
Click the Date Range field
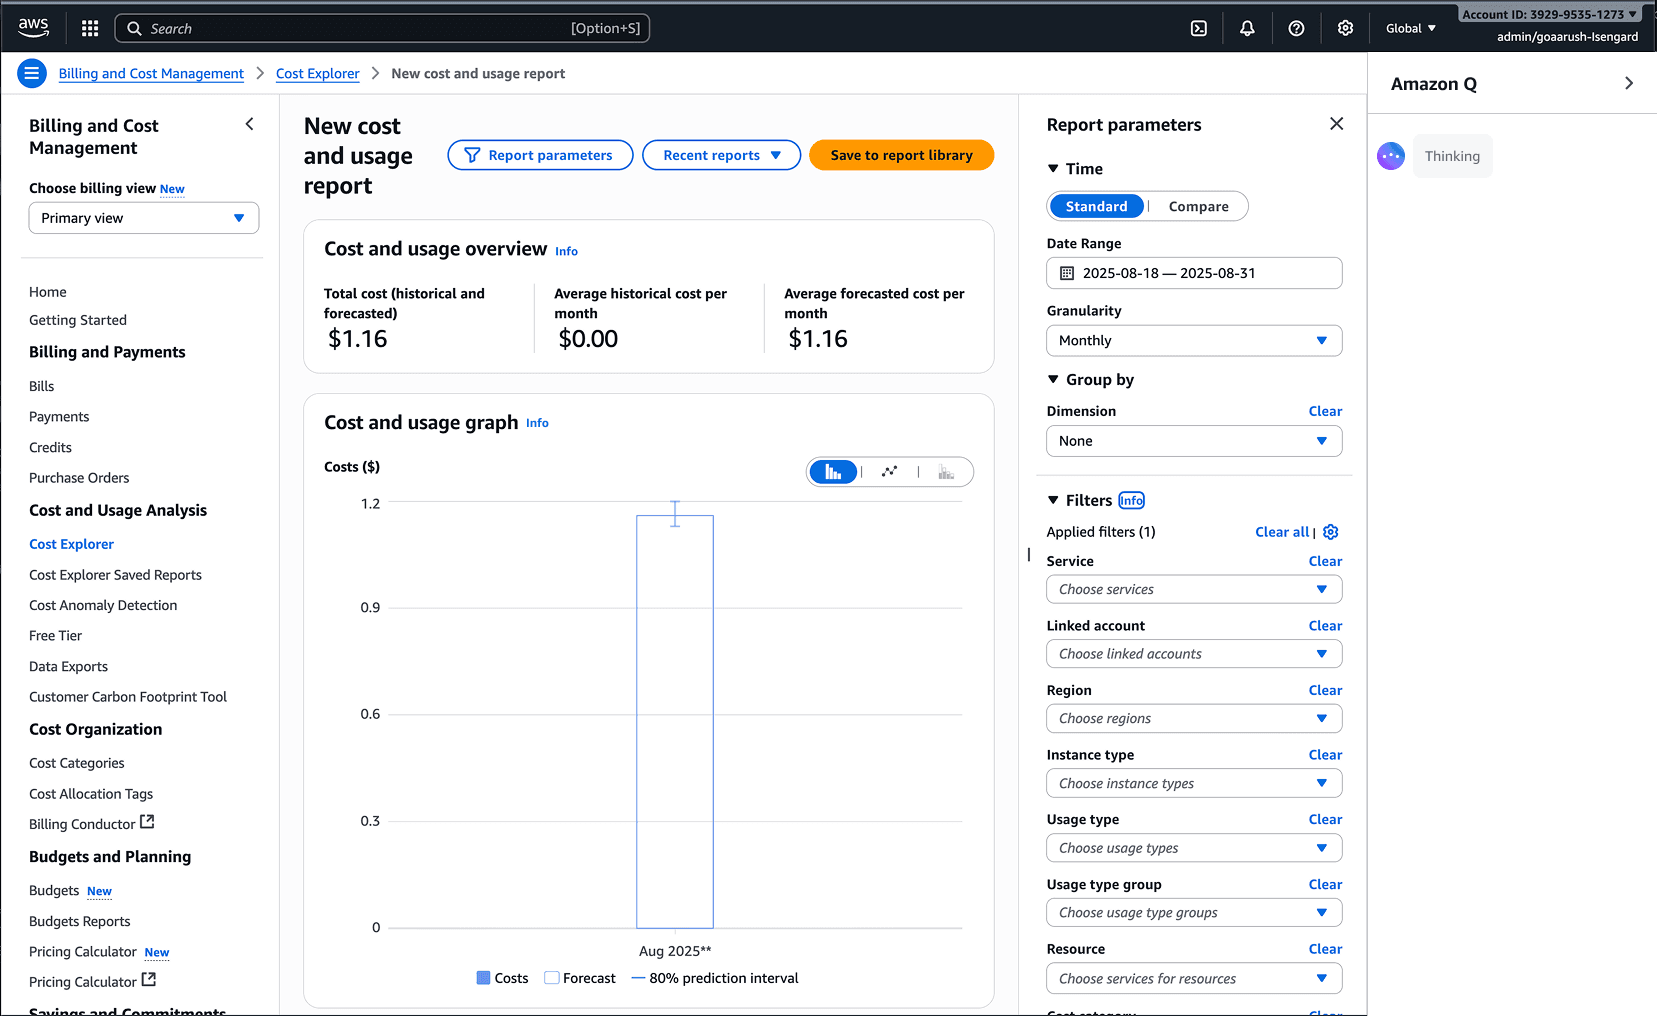click(1194, 273)
